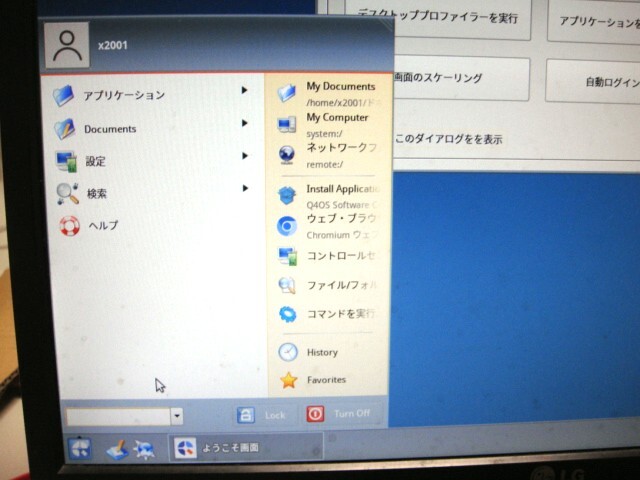Click the ヘルプ lifebuoy icon
Image resolution: width=640 pixels, height=480 pixels.
point(70,226)
